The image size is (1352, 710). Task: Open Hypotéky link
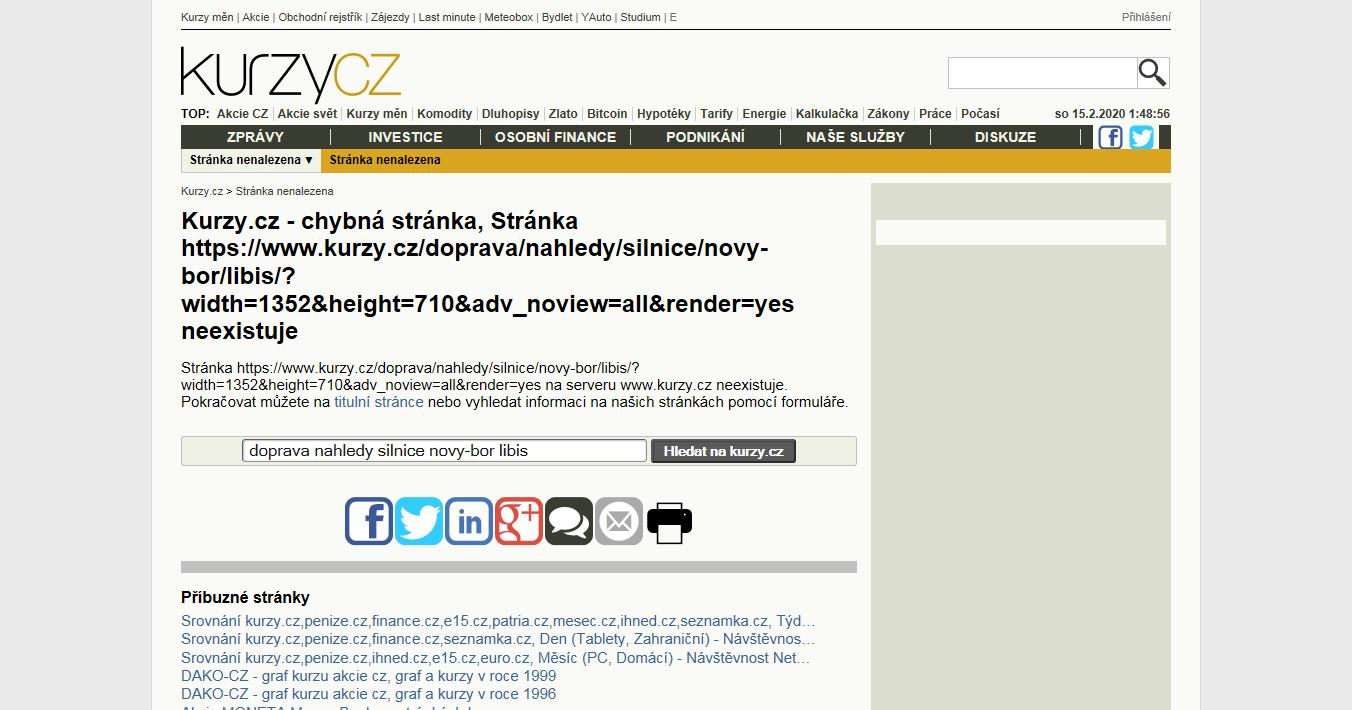coord(664,114)
